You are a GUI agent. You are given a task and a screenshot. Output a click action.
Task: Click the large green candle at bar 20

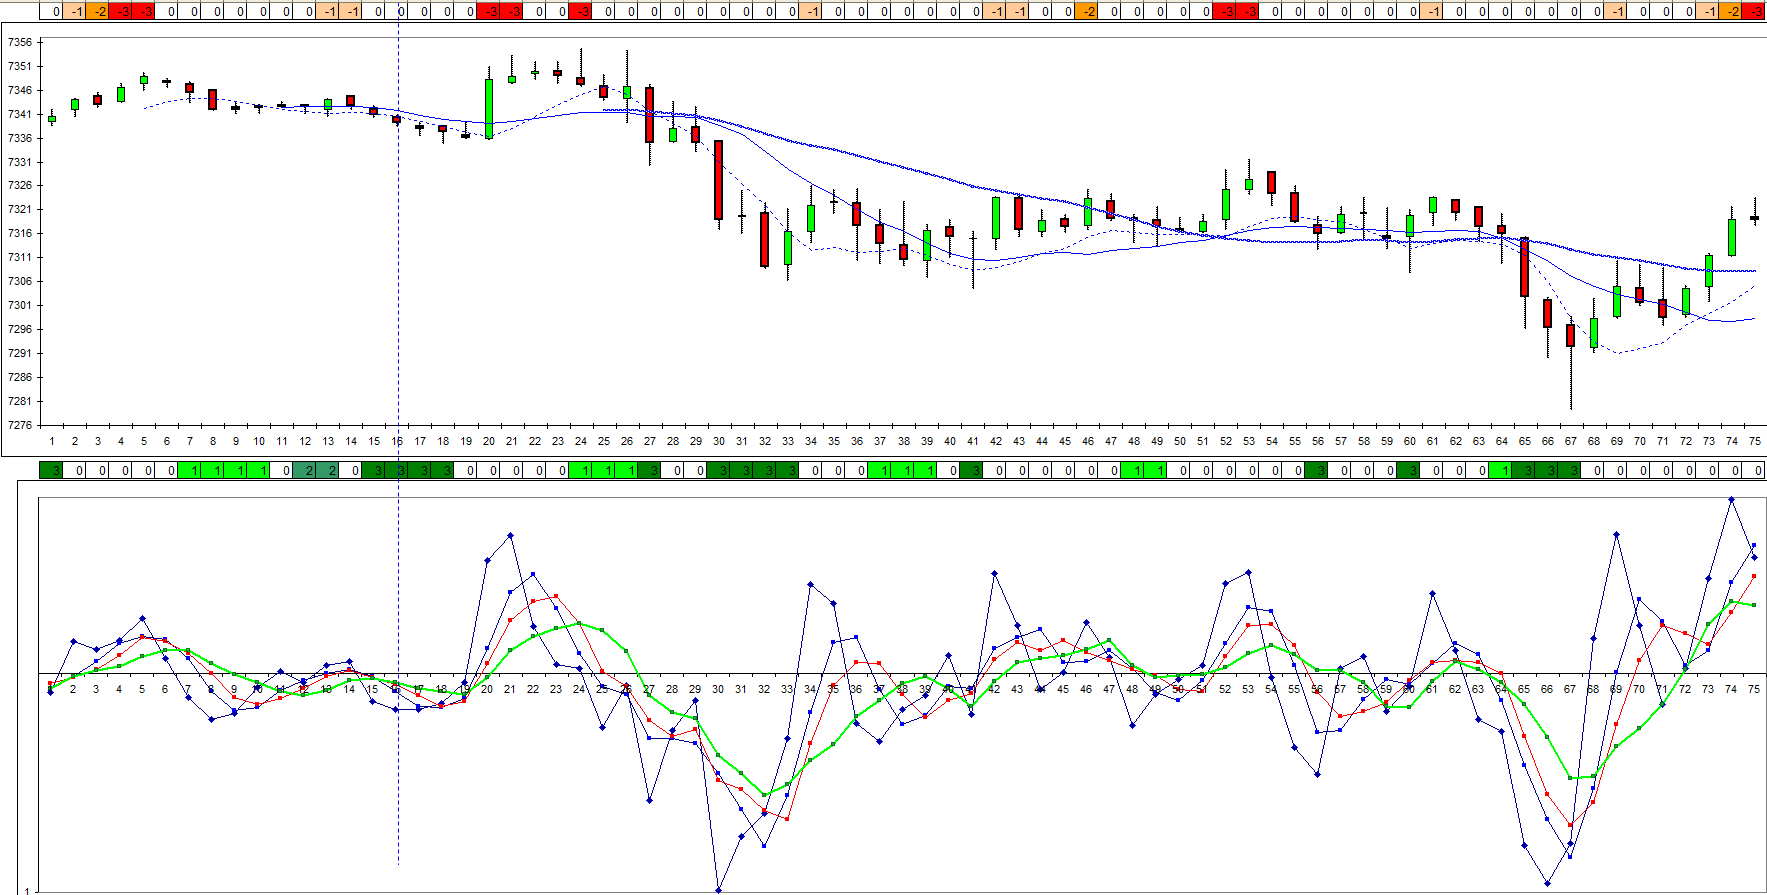[x=489, y=108]
